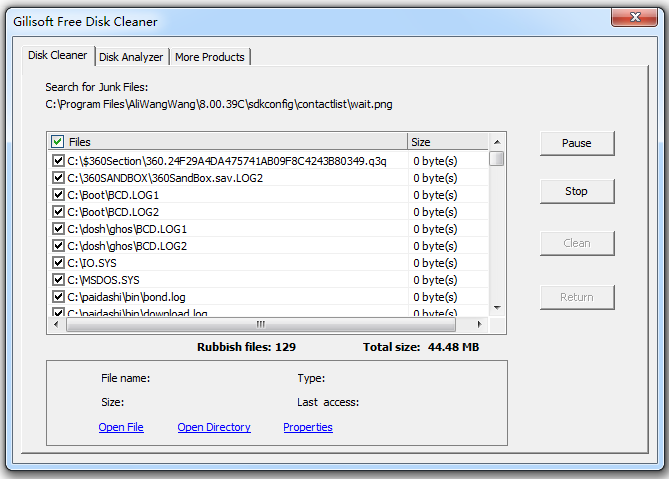Stop the junk file search
This screenshot has height=479, width=669.
(x=577, y=191)
